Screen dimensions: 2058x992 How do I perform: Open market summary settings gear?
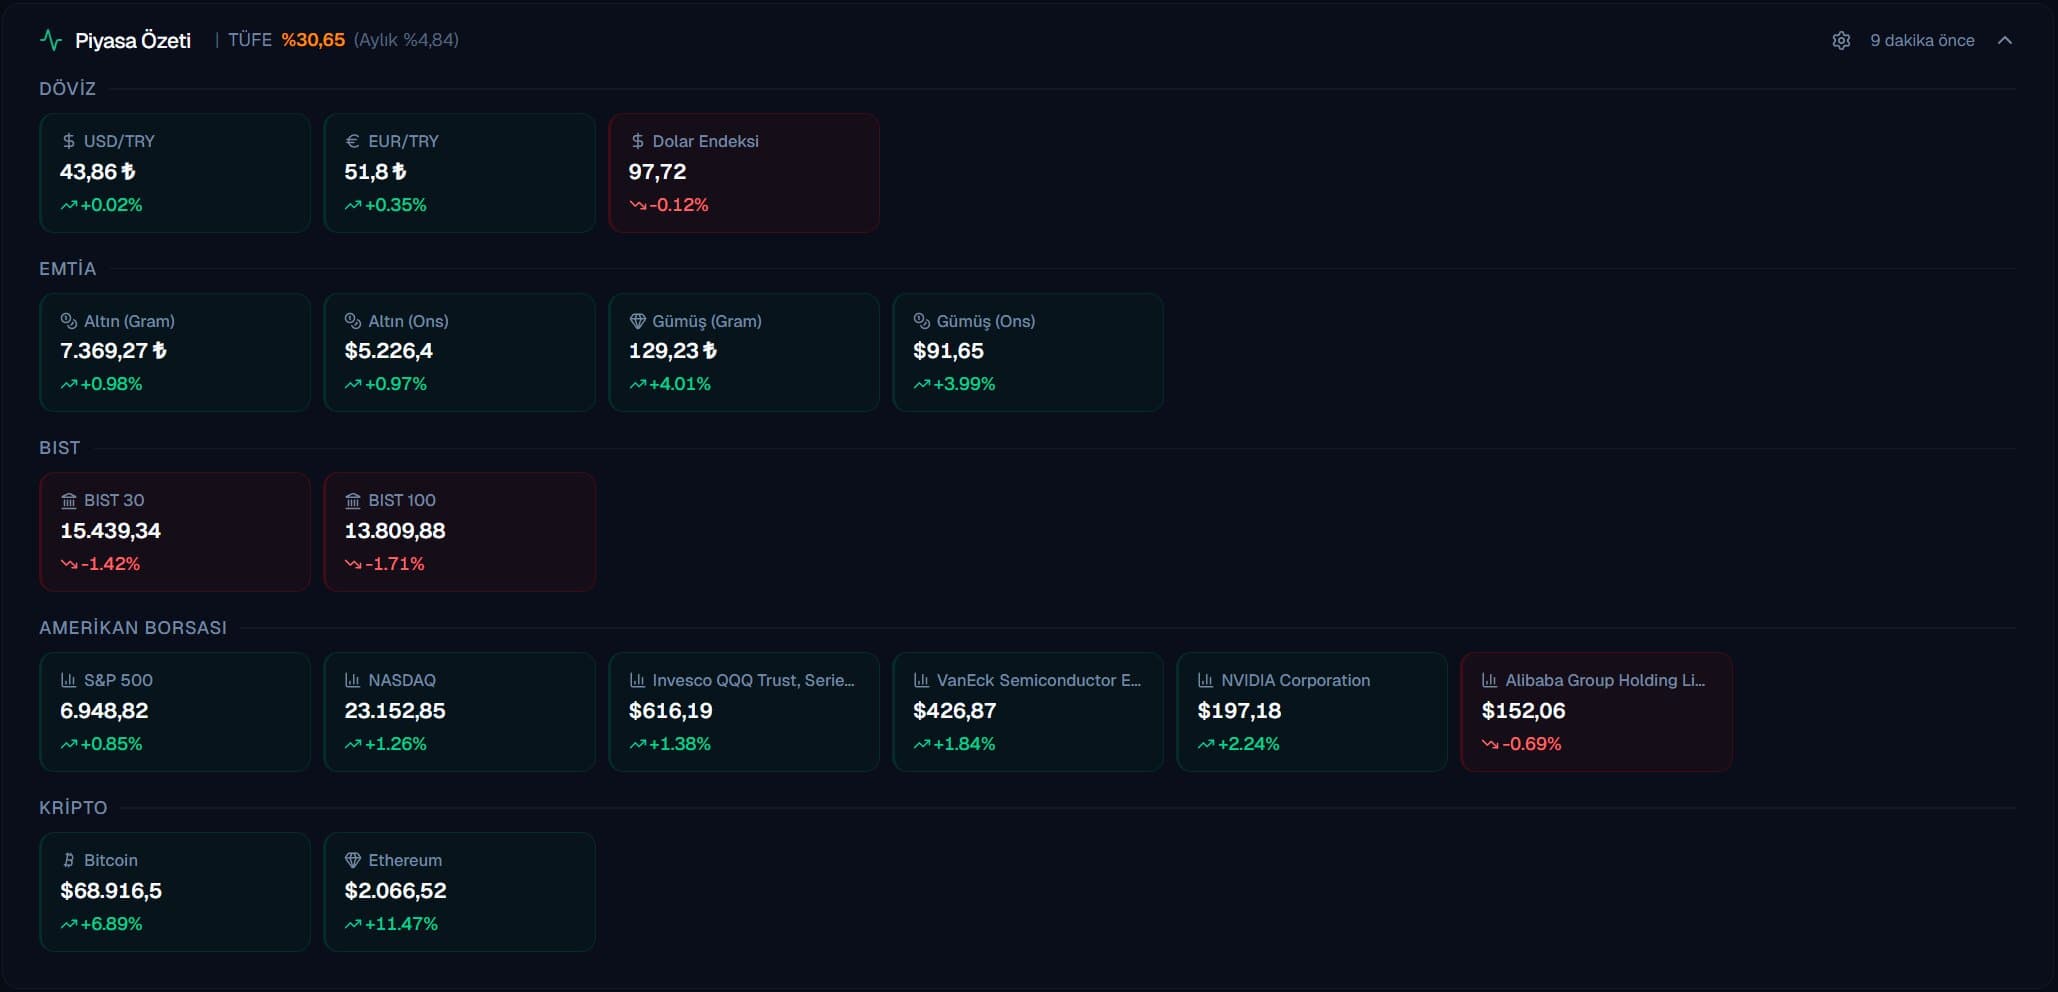[1840, 41]
